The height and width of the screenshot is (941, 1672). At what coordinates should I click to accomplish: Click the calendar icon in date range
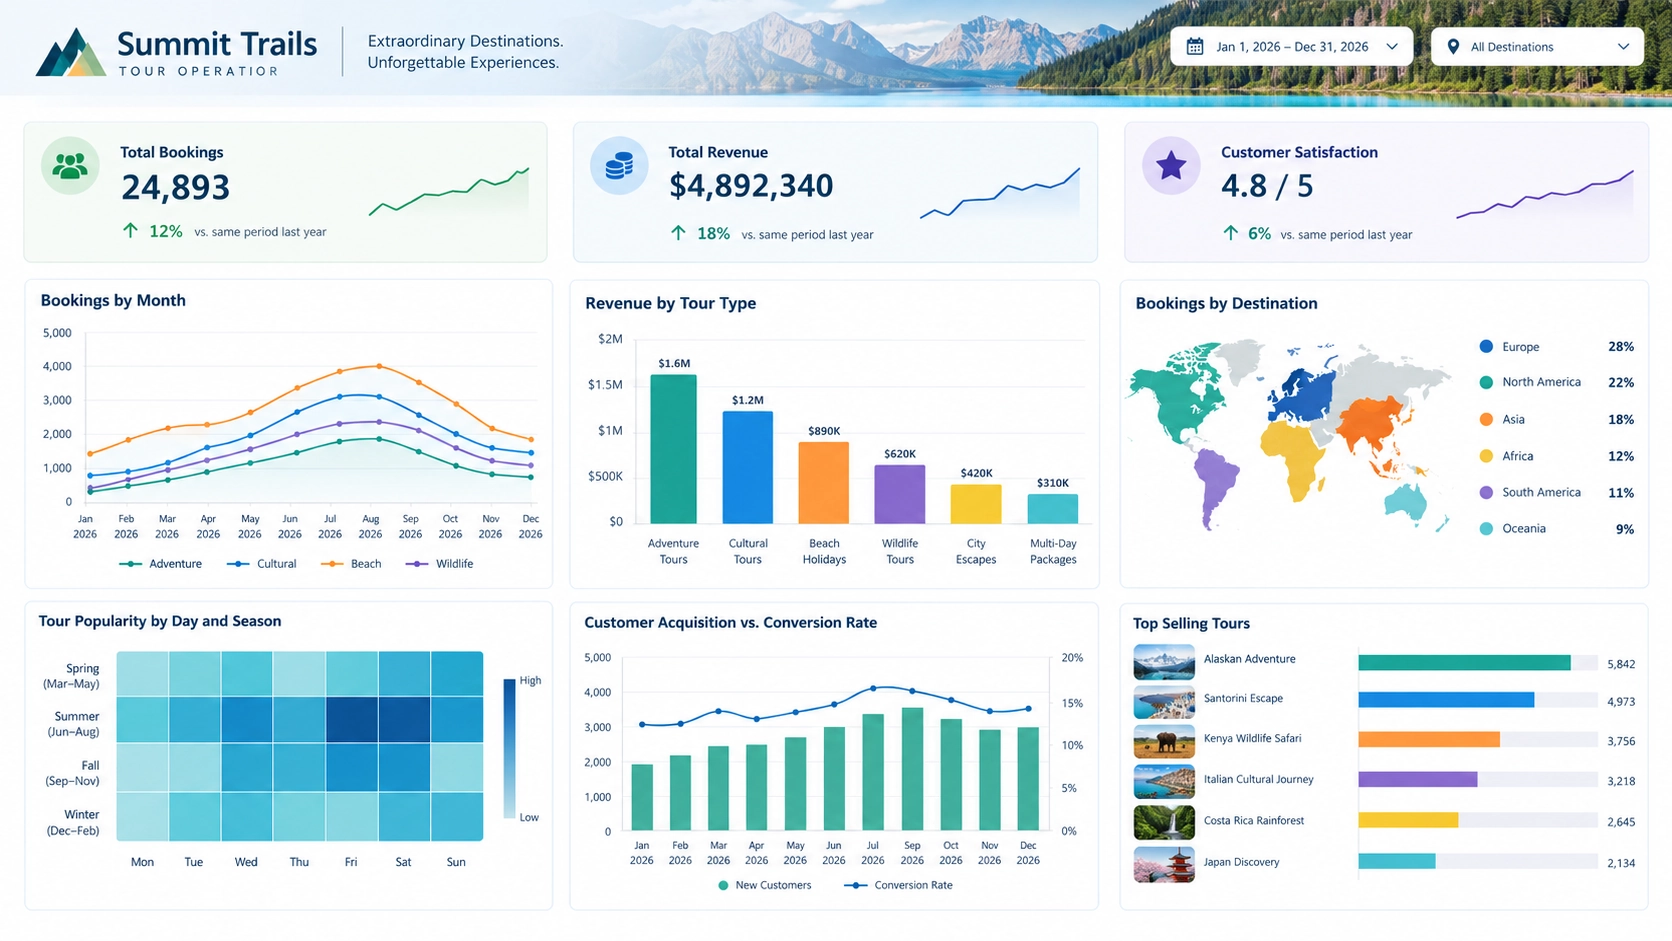[x=1195, y=47]
